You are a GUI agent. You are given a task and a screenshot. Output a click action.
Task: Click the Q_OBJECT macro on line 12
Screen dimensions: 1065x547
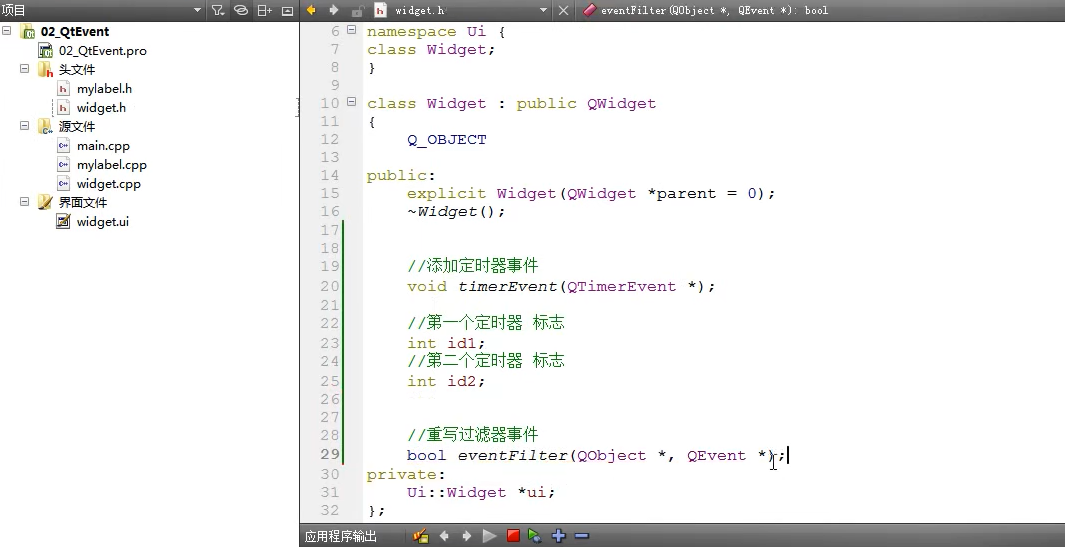447,139
